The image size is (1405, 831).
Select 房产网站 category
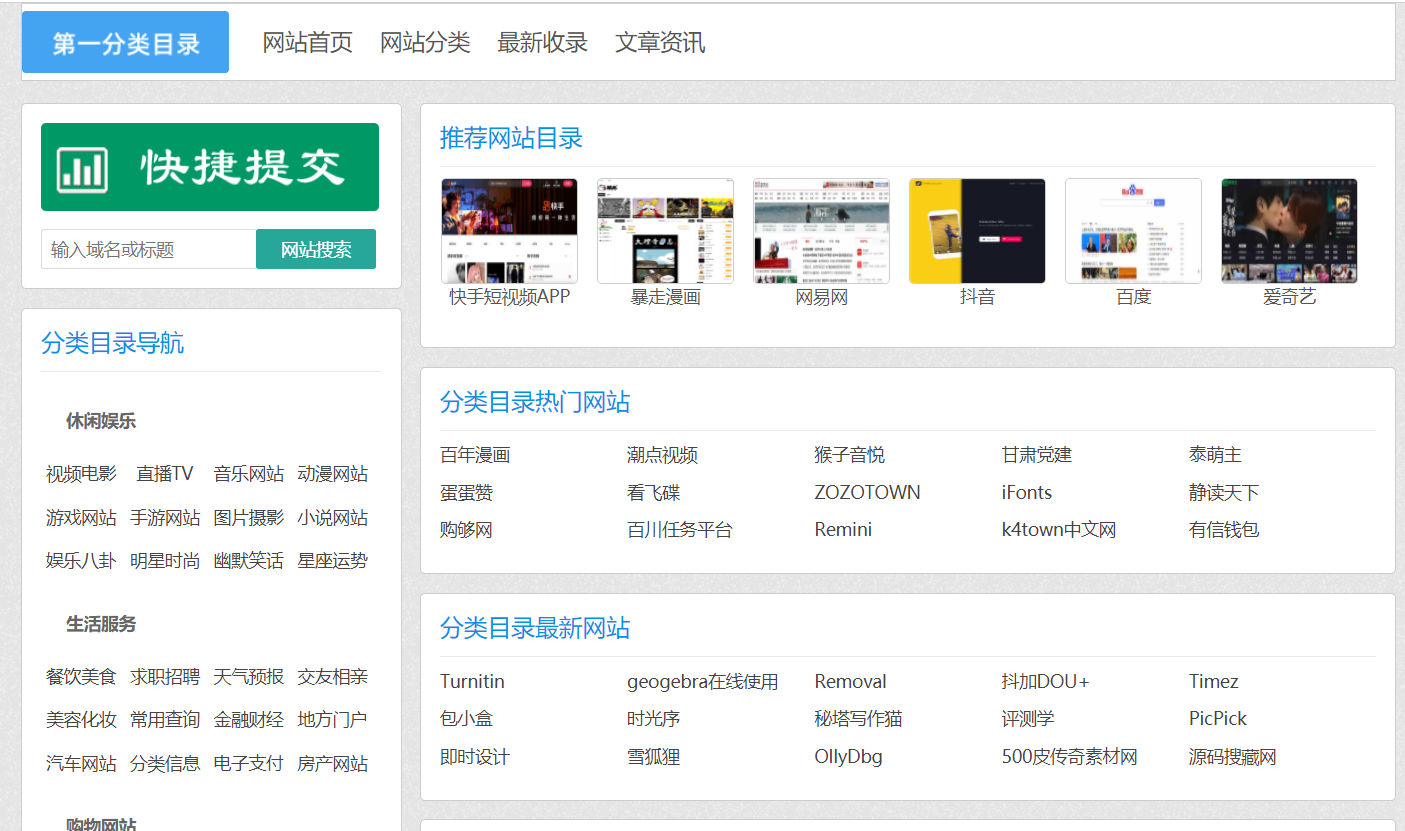(x=332, y=764)
